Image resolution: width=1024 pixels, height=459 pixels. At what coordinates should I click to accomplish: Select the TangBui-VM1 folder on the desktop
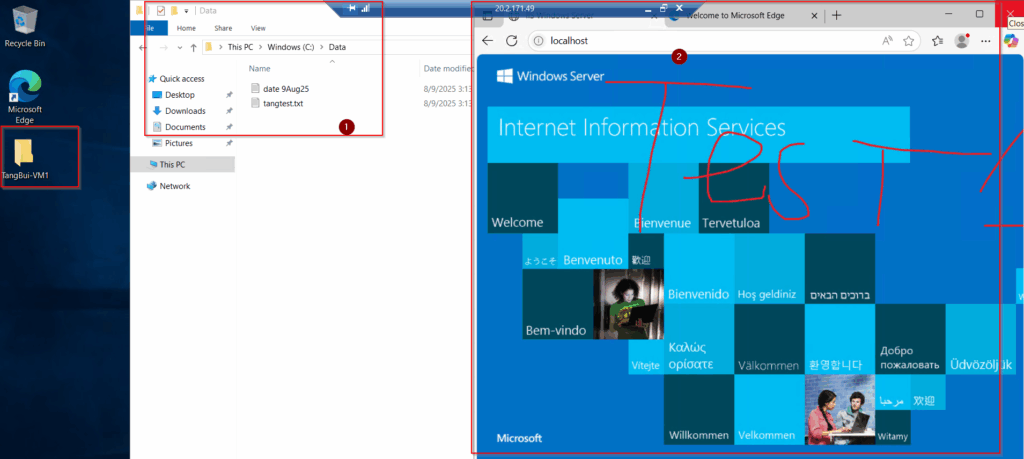pyautogui.click(x=25, y=160)
